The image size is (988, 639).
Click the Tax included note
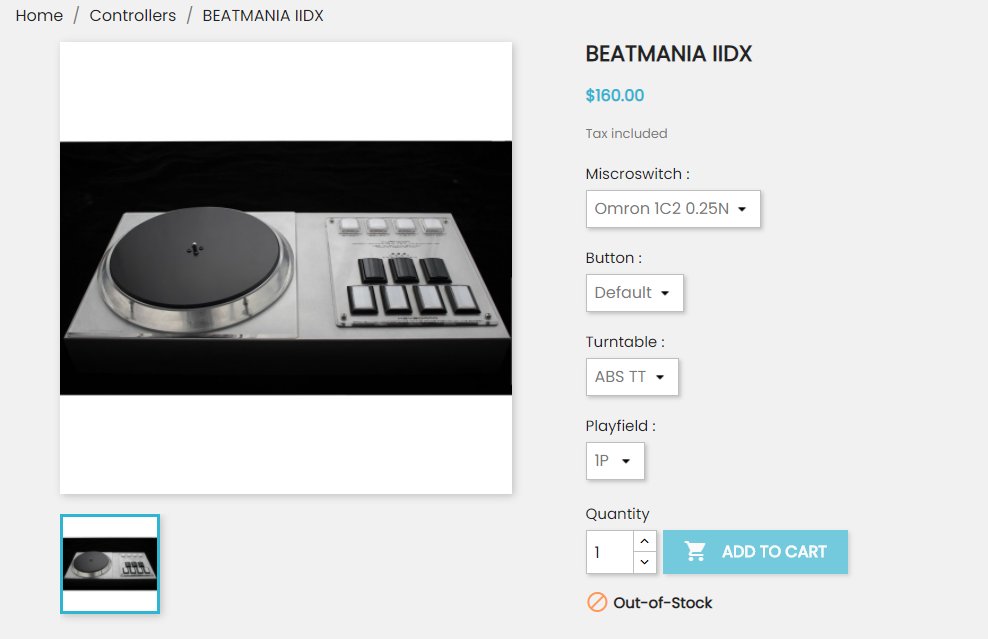626,133
